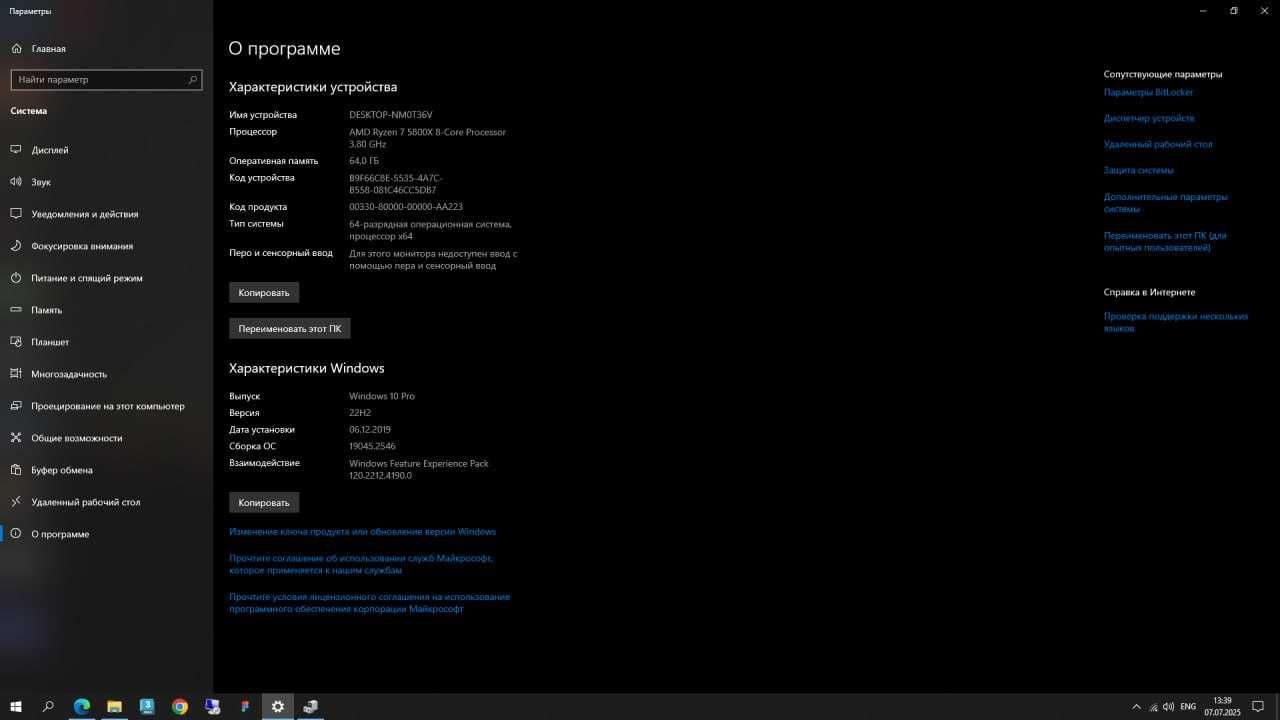Viewport: 1280px width, 720px height.
Task: Launch Google Chrome from the taskbar
Action: coord(180,707)
